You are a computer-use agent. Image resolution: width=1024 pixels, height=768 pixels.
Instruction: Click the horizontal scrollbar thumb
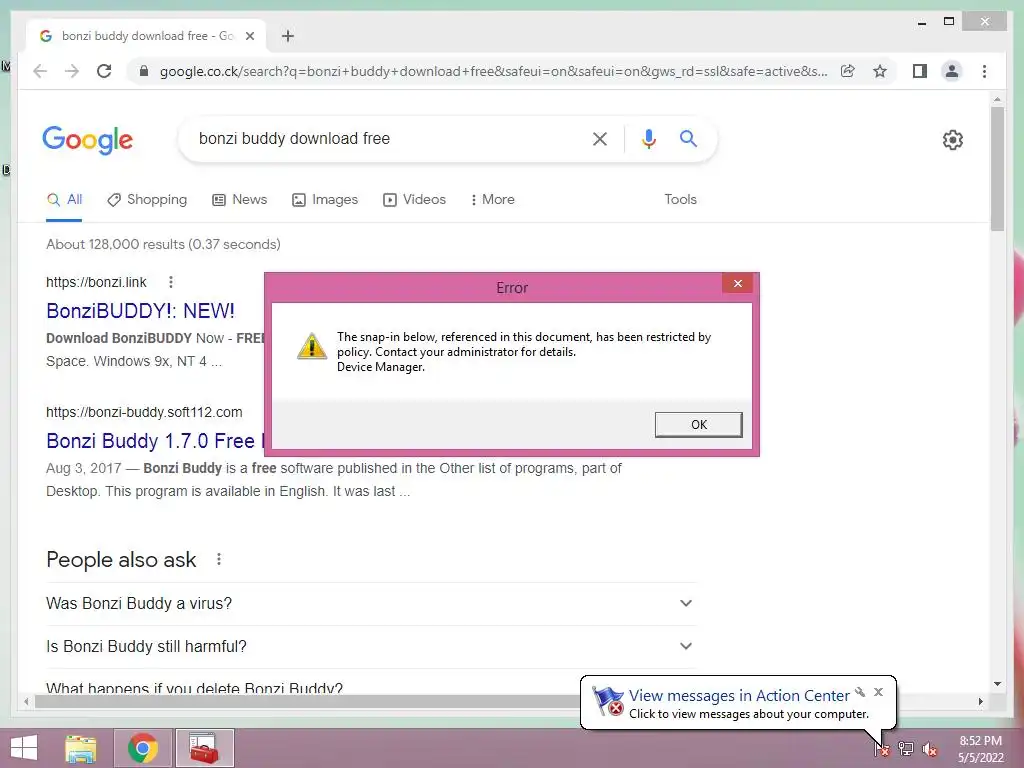[310, 701]
